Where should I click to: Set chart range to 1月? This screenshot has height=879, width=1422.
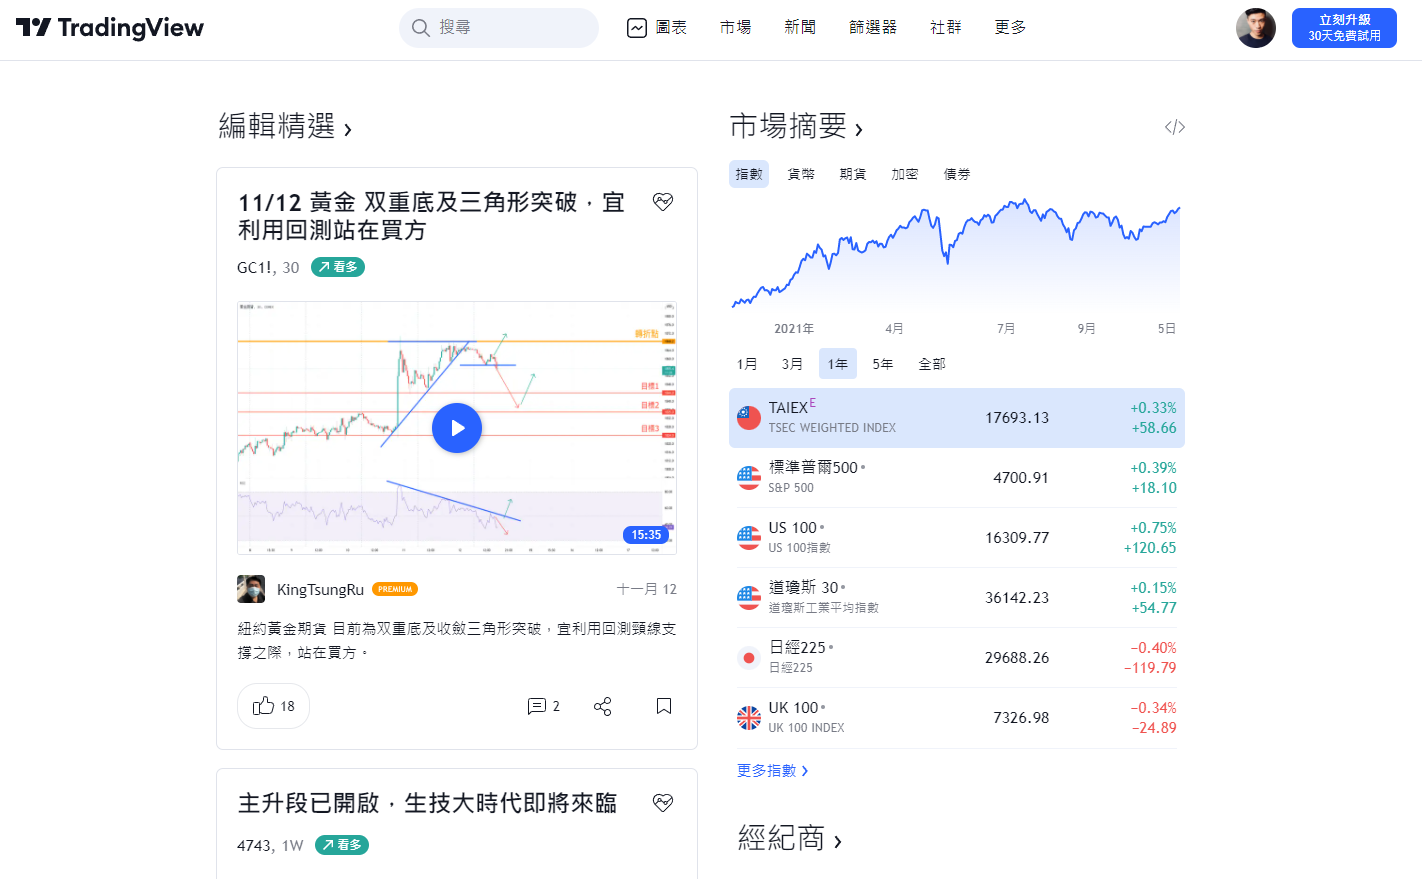coord(747,364)
